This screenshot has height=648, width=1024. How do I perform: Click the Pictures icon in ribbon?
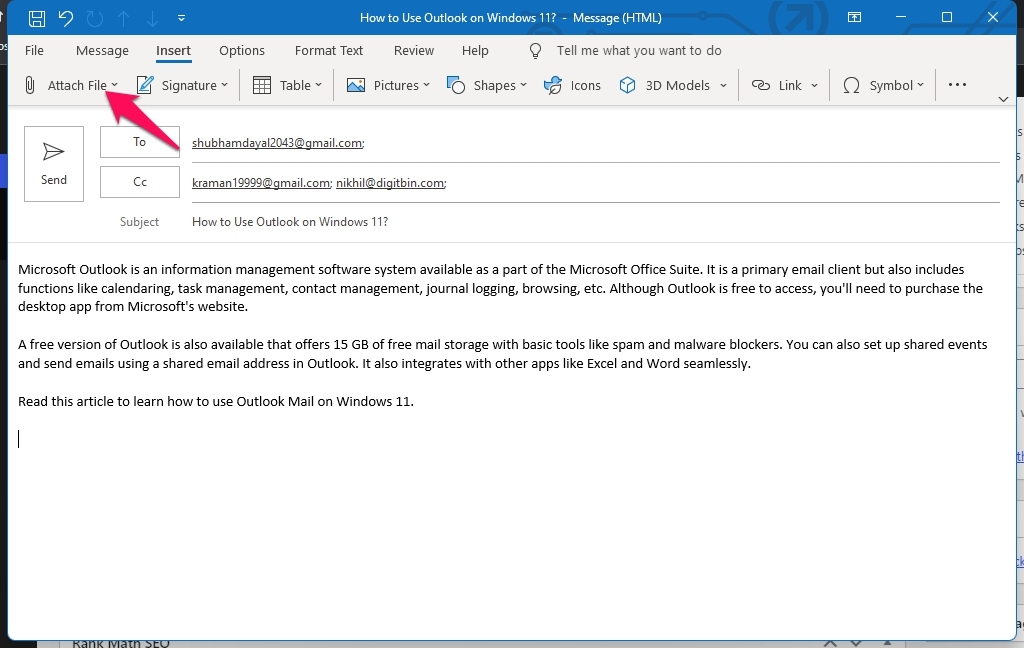pos(356,86)
